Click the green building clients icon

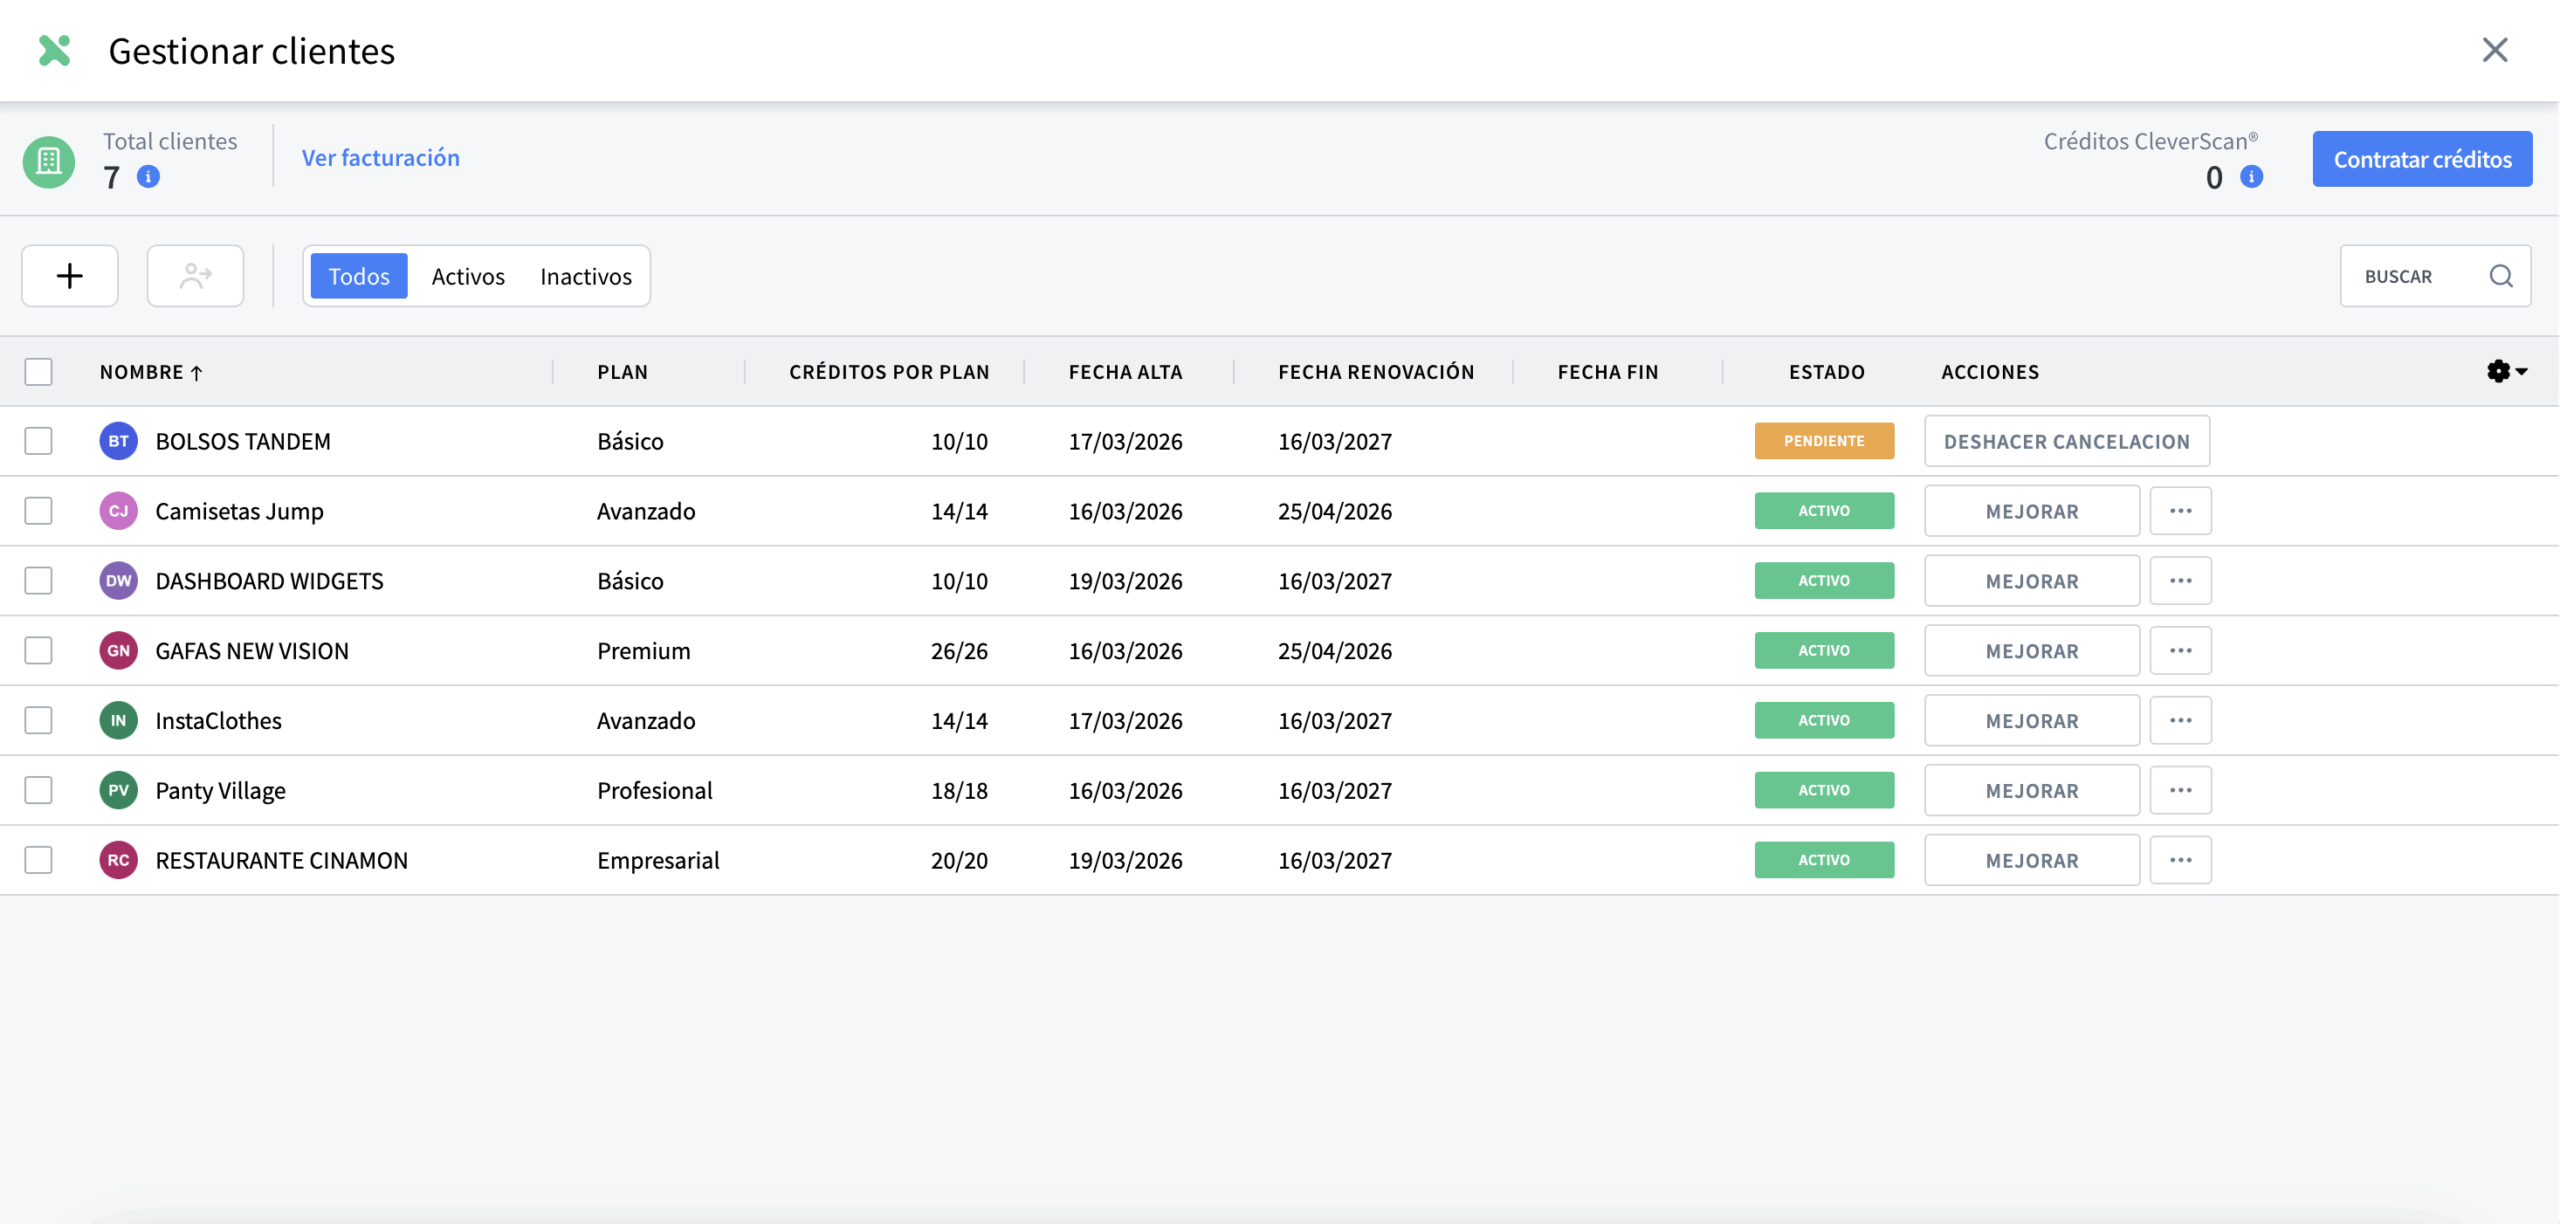49,161
